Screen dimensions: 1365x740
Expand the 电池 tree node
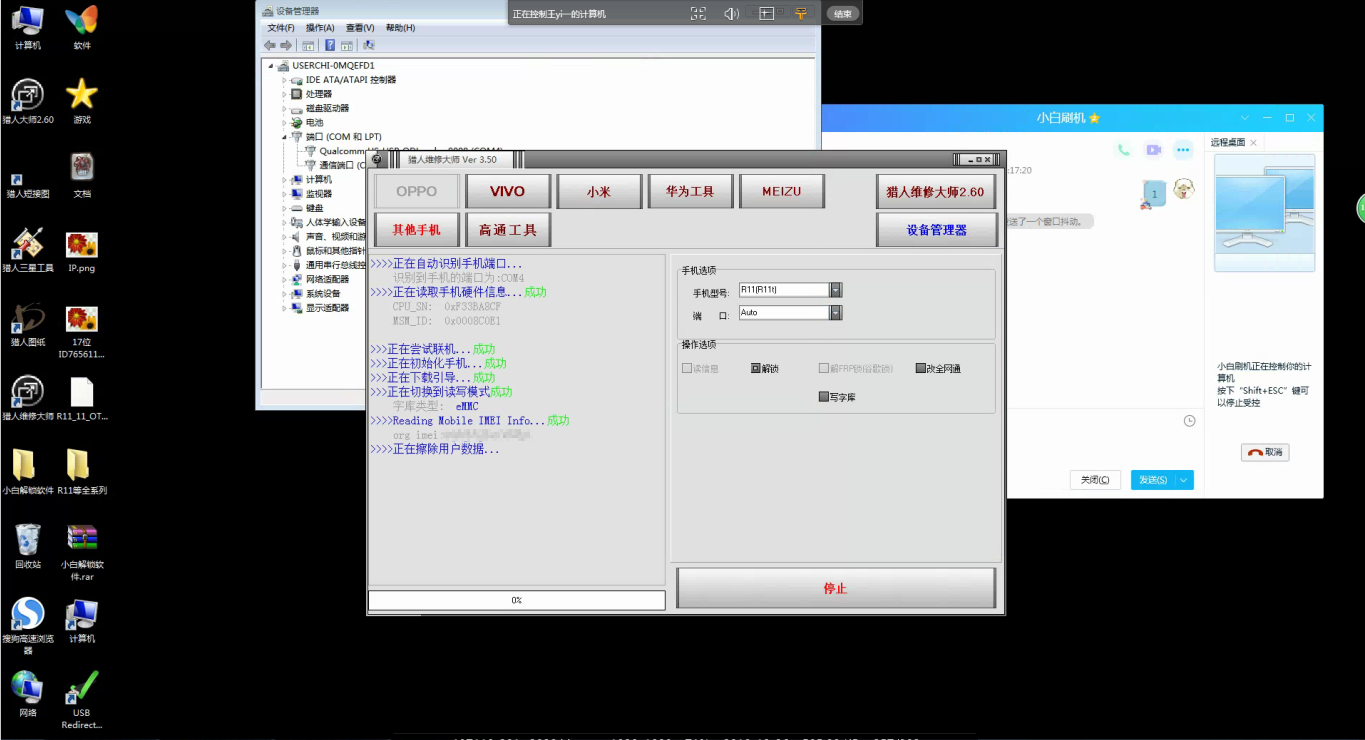tap(284, 123)
